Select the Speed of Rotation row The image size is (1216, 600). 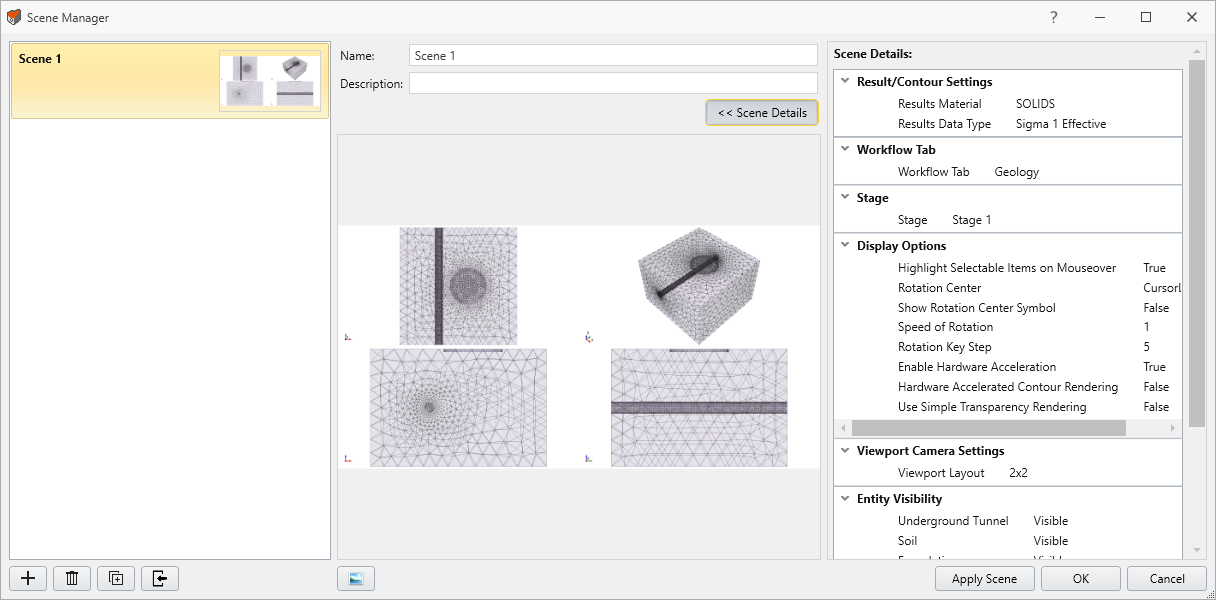click(1008, 327)
